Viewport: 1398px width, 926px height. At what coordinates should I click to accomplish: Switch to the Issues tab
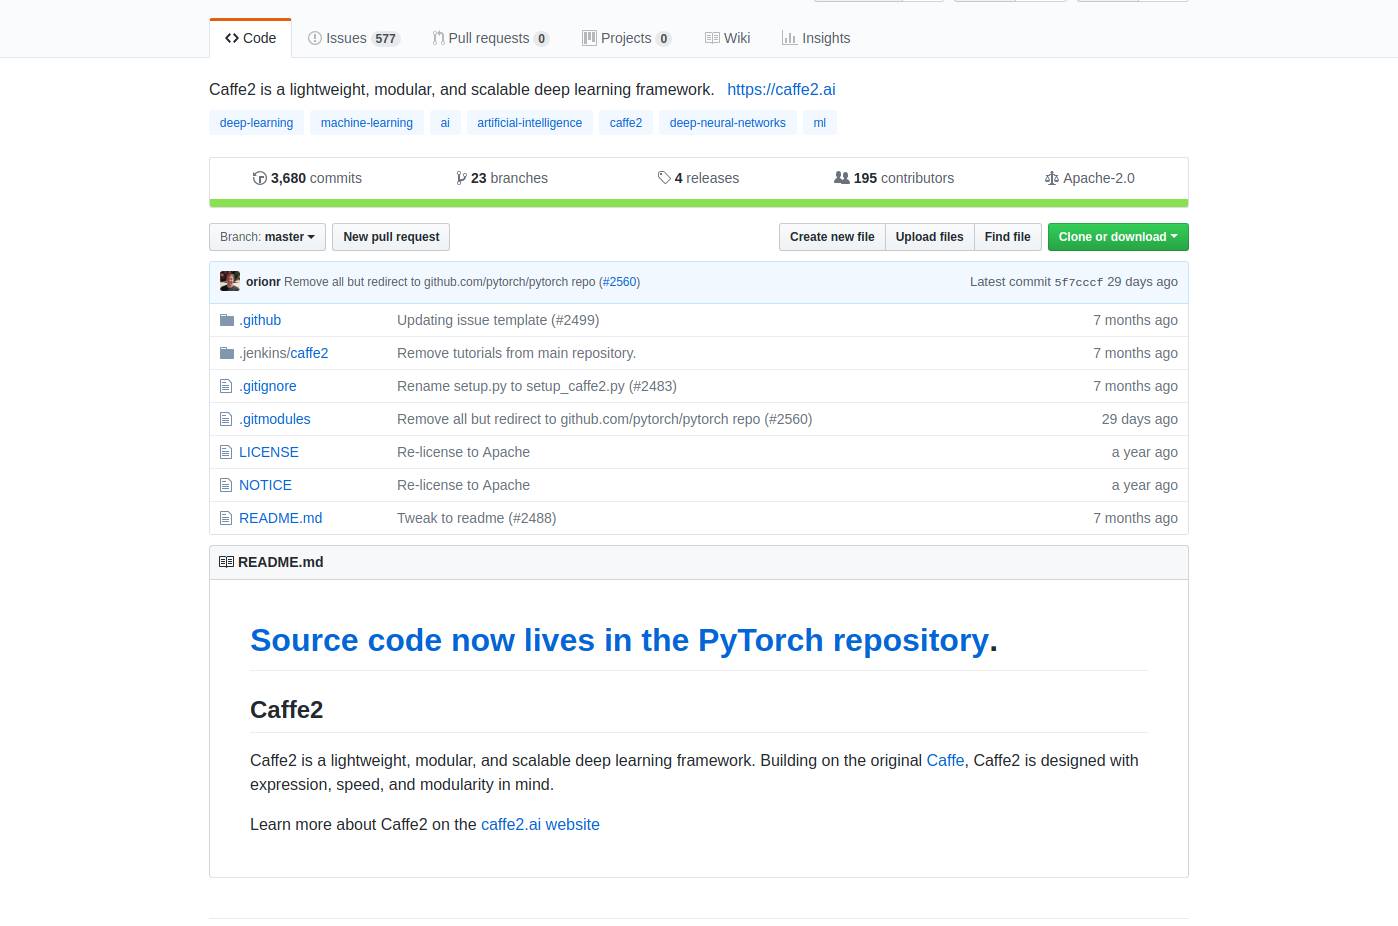click(353, 38)
